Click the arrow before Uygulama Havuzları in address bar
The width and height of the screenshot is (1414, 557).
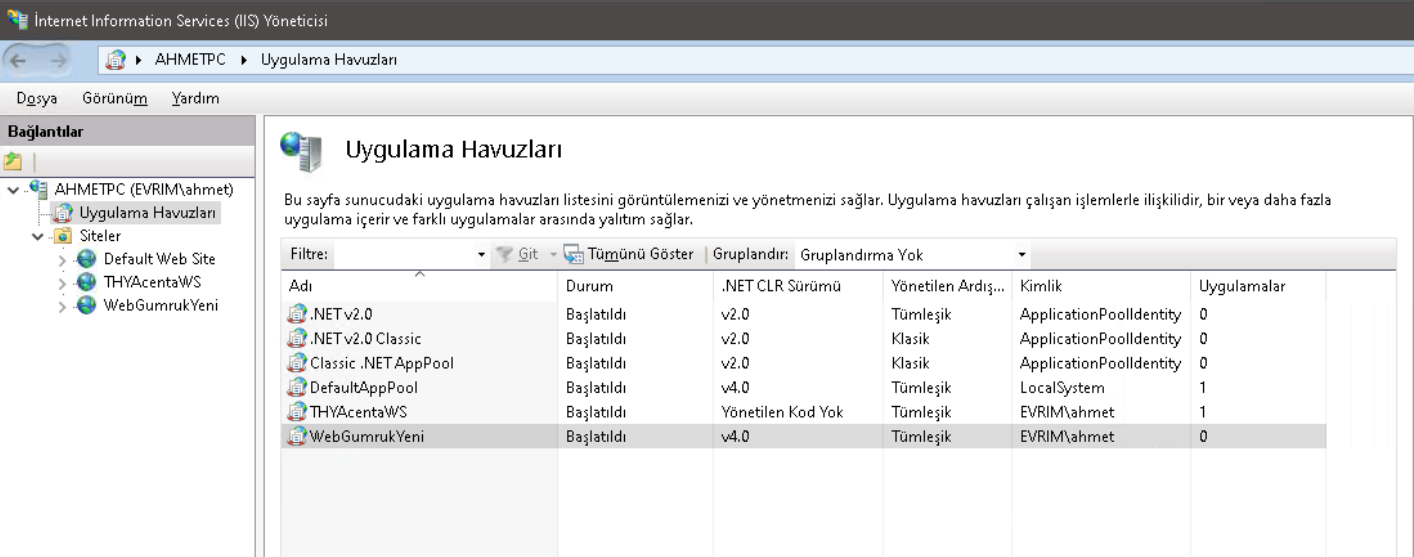245,60
